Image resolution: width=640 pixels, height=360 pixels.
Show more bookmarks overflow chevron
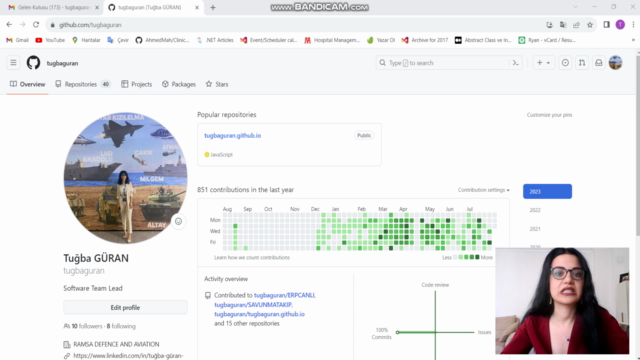pos(633,40)
